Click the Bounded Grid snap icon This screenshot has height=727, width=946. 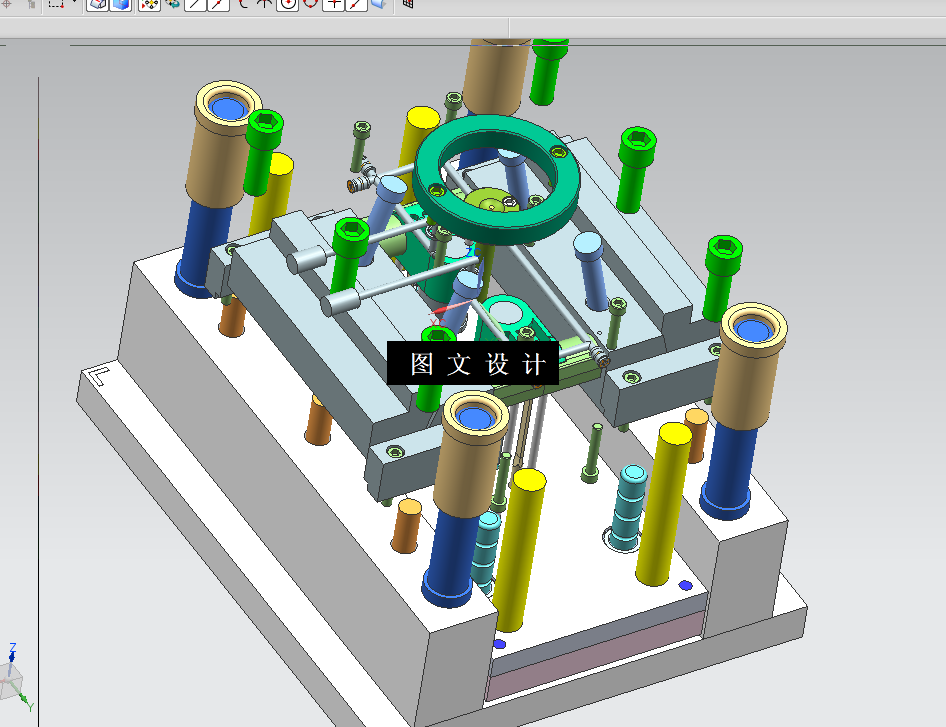[408, 4]
